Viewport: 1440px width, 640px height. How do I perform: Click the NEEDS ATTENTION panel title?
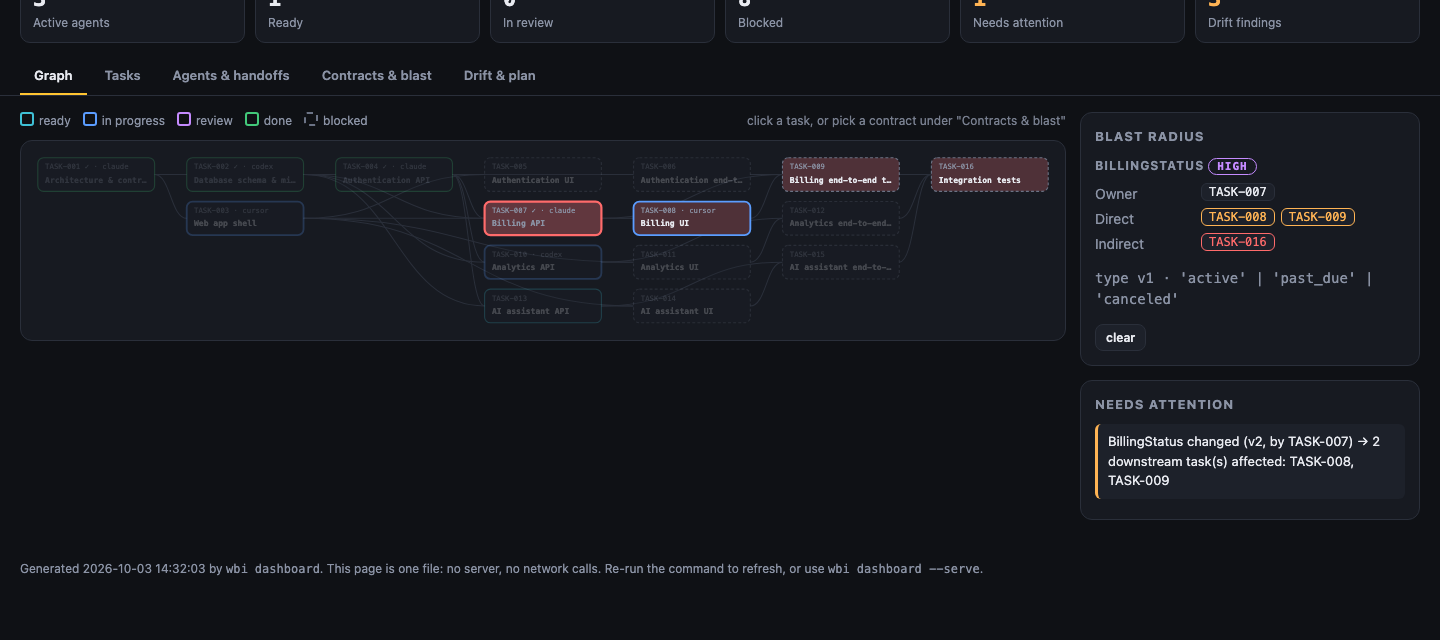(x=1164, y=405)
